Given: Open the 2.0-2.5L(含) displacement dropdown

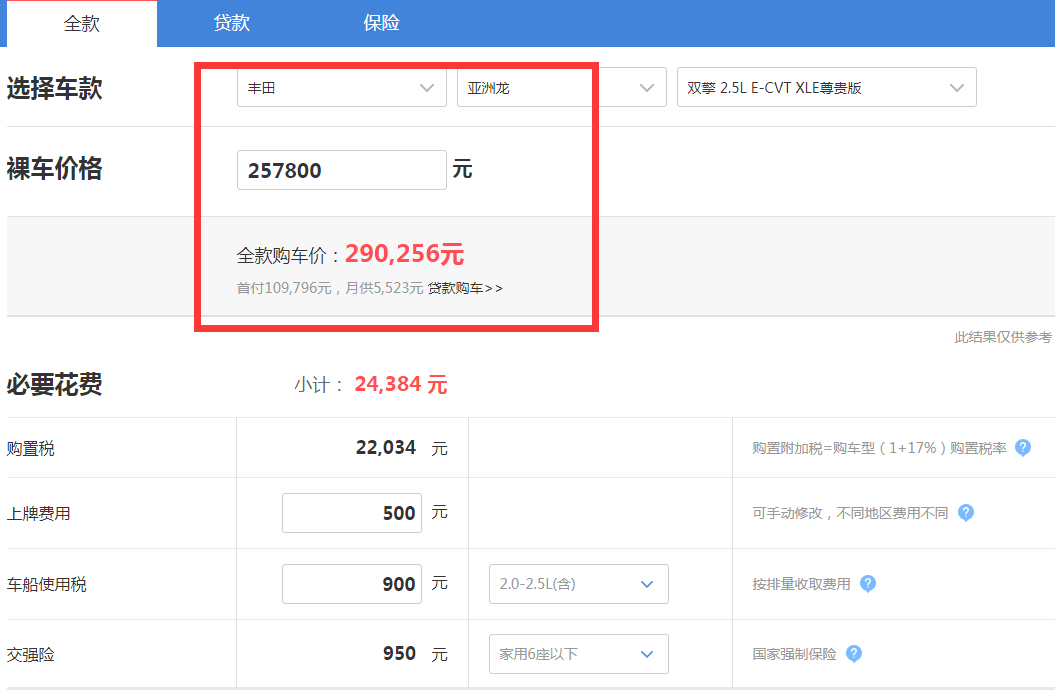Looking at the screenshot, I should [579, 584].
